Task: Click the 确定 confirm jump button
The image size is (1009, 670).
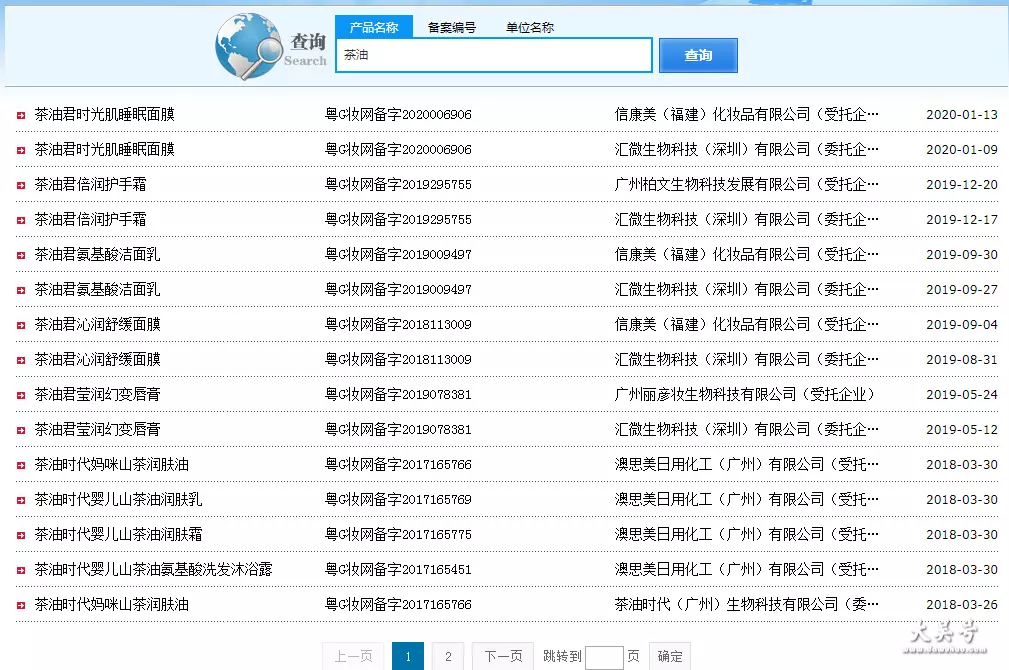Action: (x=670, y=656)
